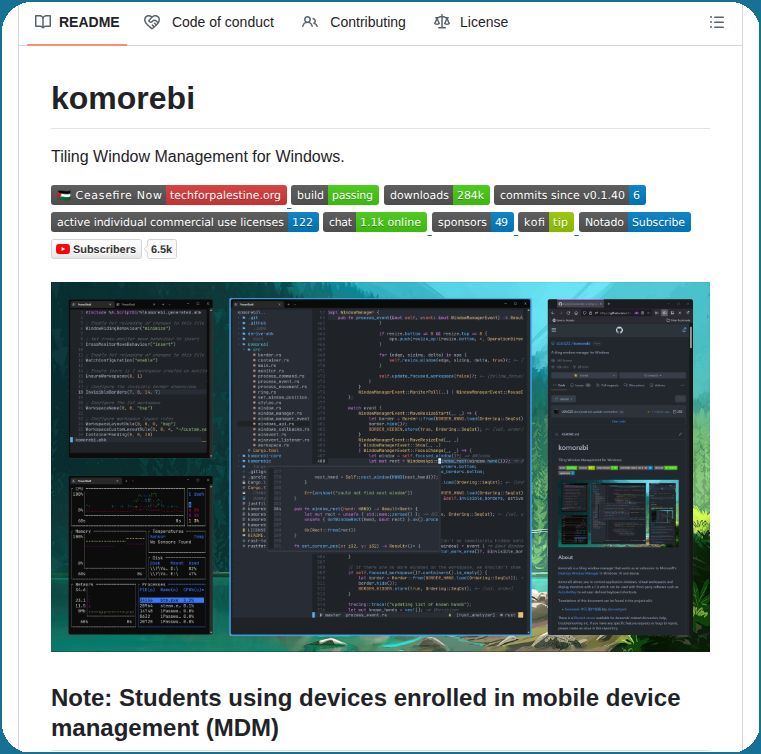Click the MDM students note heading
761x754 pixels.
tap(365, 713)
